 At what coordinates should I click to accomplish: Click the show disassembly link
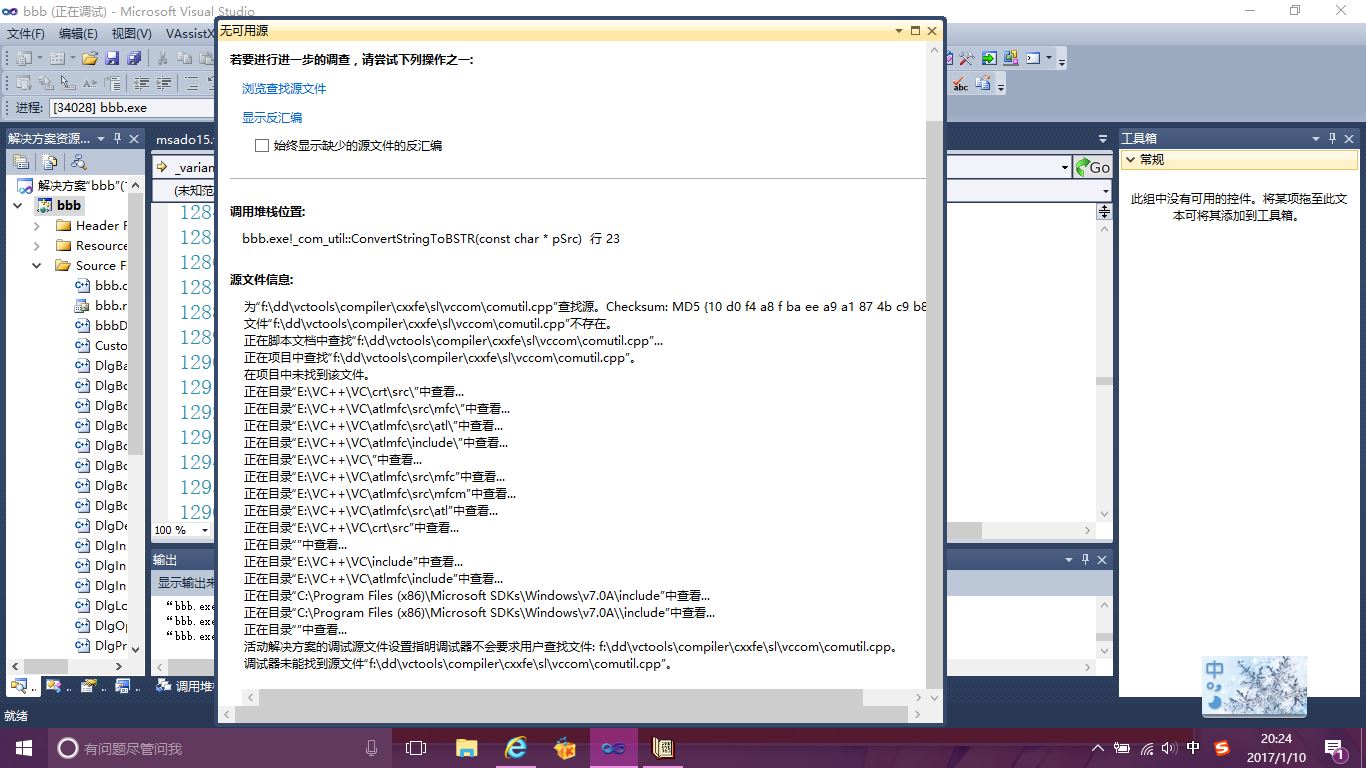(x=272, y=118)
